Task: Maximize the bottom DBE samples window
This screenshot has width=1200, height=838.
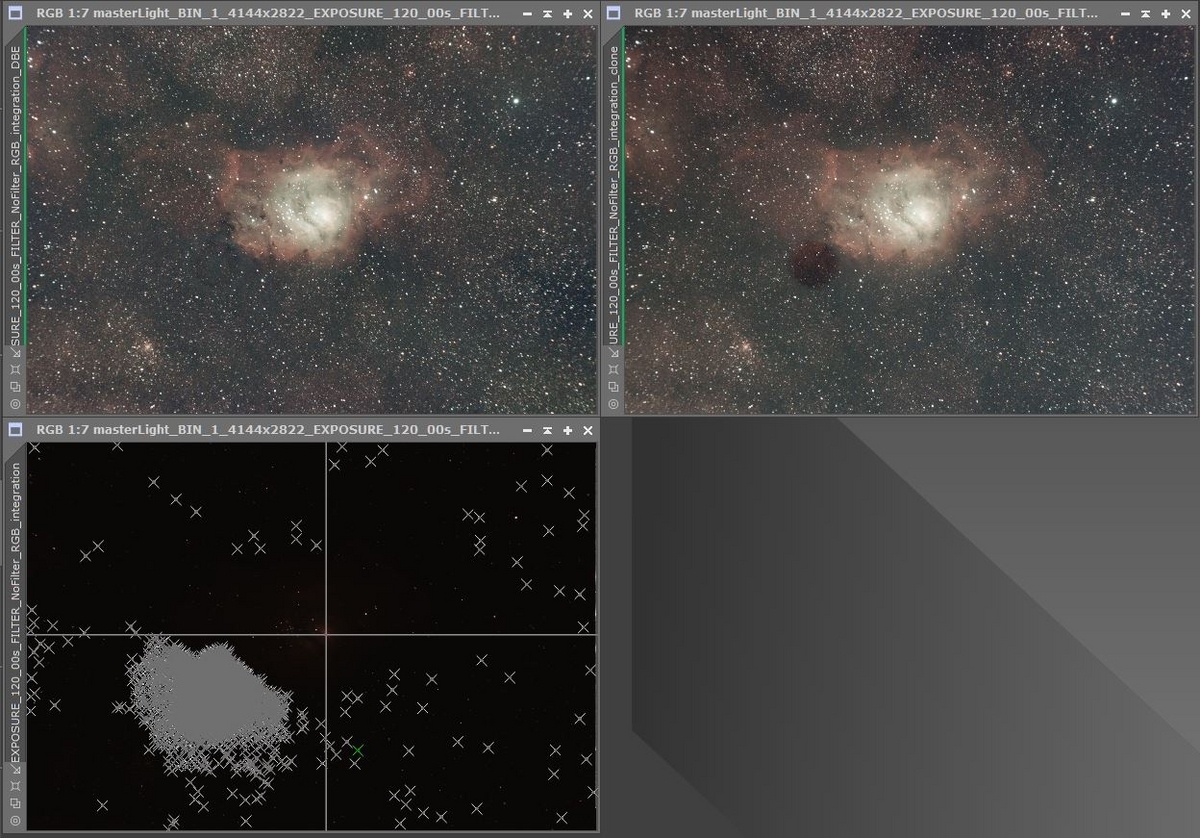Action: [x=567, y=430]
